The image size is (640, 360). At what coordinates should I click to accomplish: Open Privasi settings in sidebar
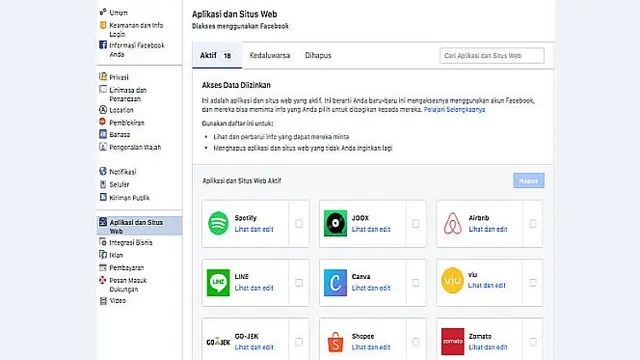(119, 77)
